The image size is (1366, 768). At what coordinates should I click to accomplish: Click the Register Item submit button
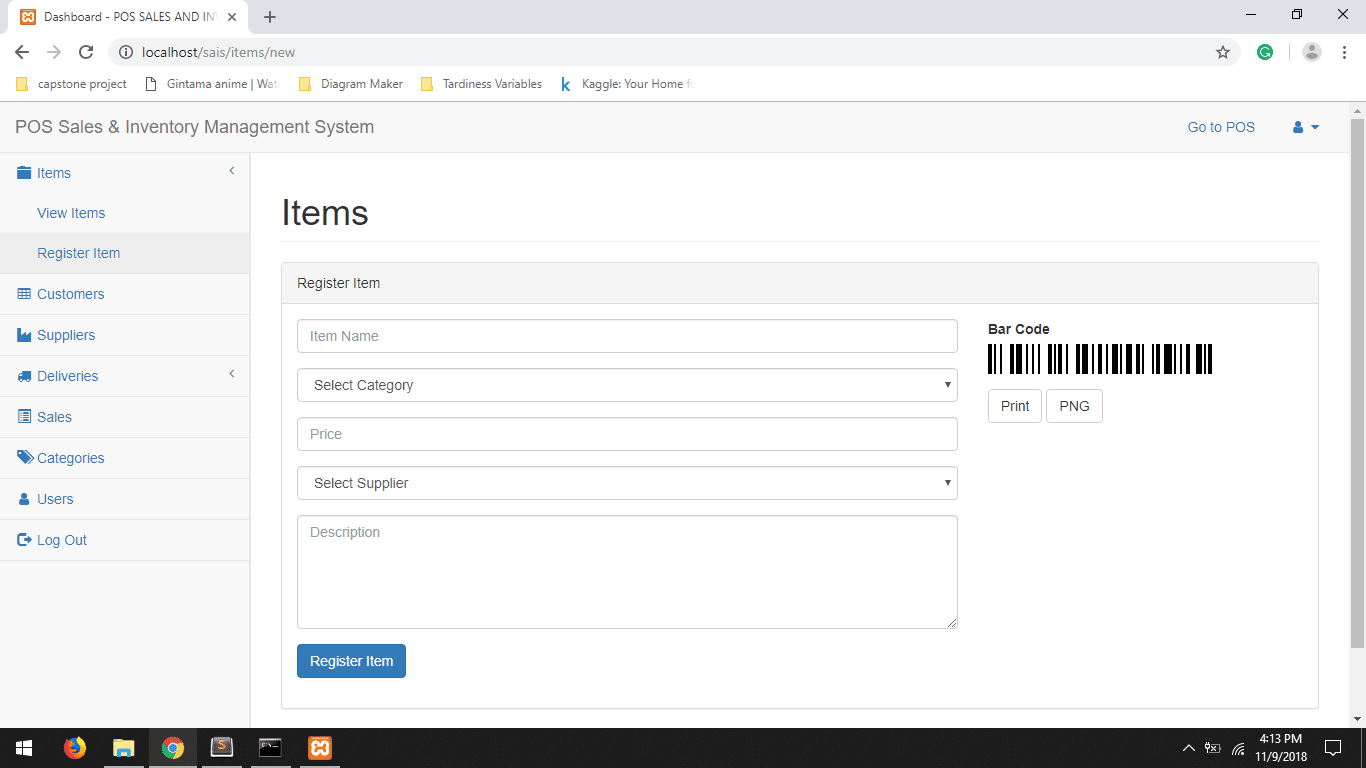(x=351, y=661)
